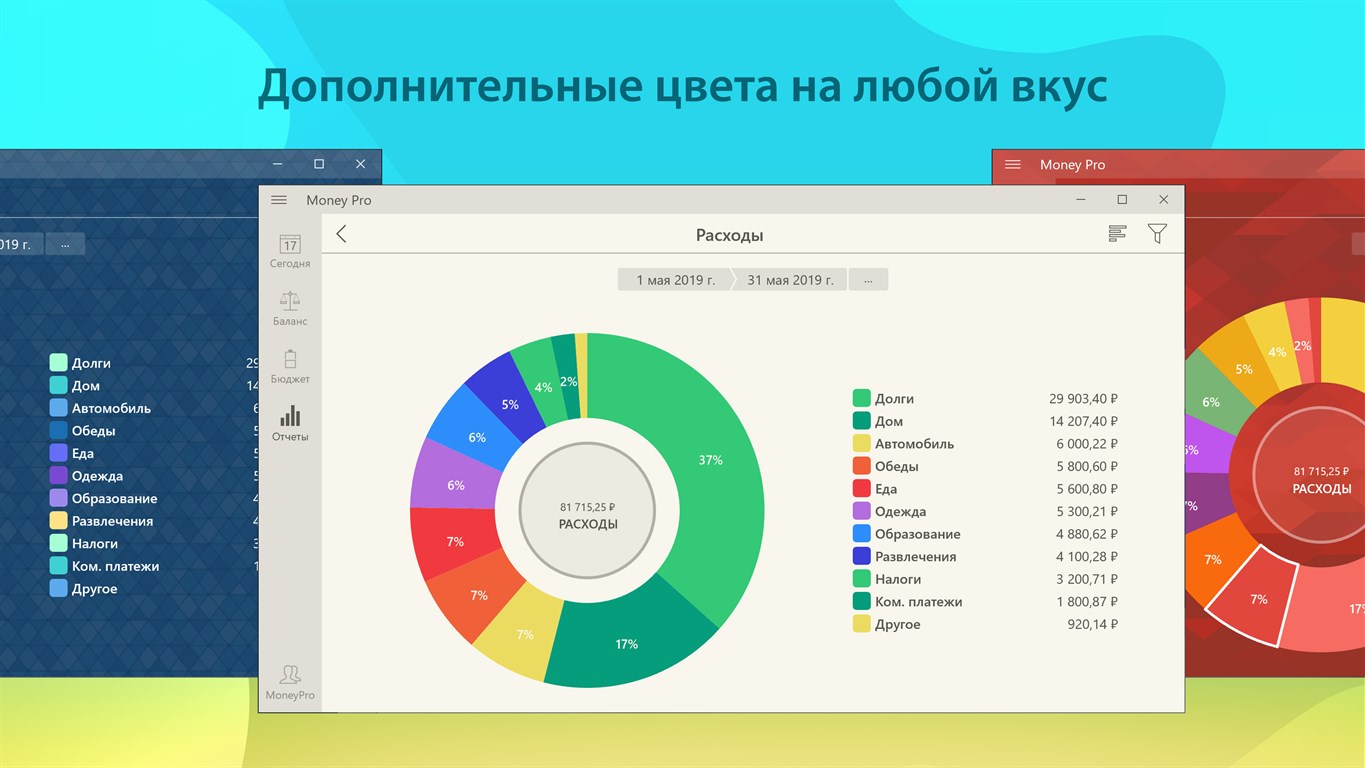This screenshot has height=768, width=1365.
Task: Click the 17% dark green donut segment
Action: tap(627, 644)
